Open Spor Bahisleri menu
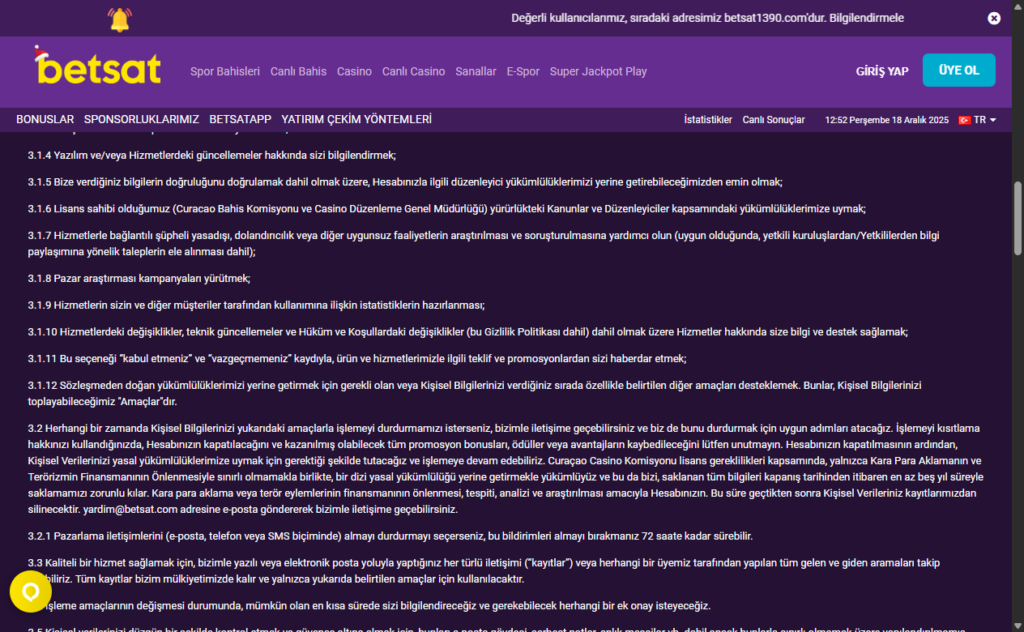Viewport: 1024px width, 632px height. coord(225,72)
